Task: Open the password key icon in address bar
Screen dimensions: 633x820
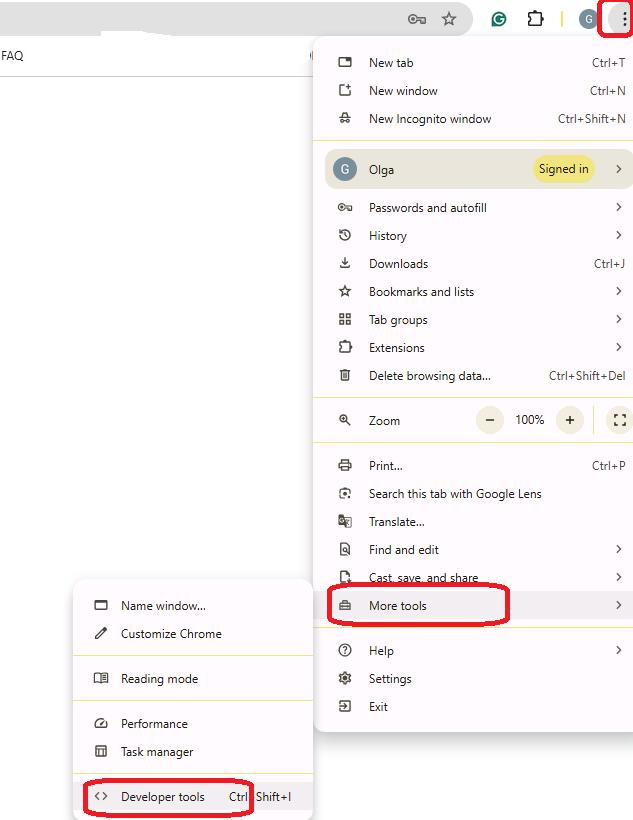Action: [417, 19]
